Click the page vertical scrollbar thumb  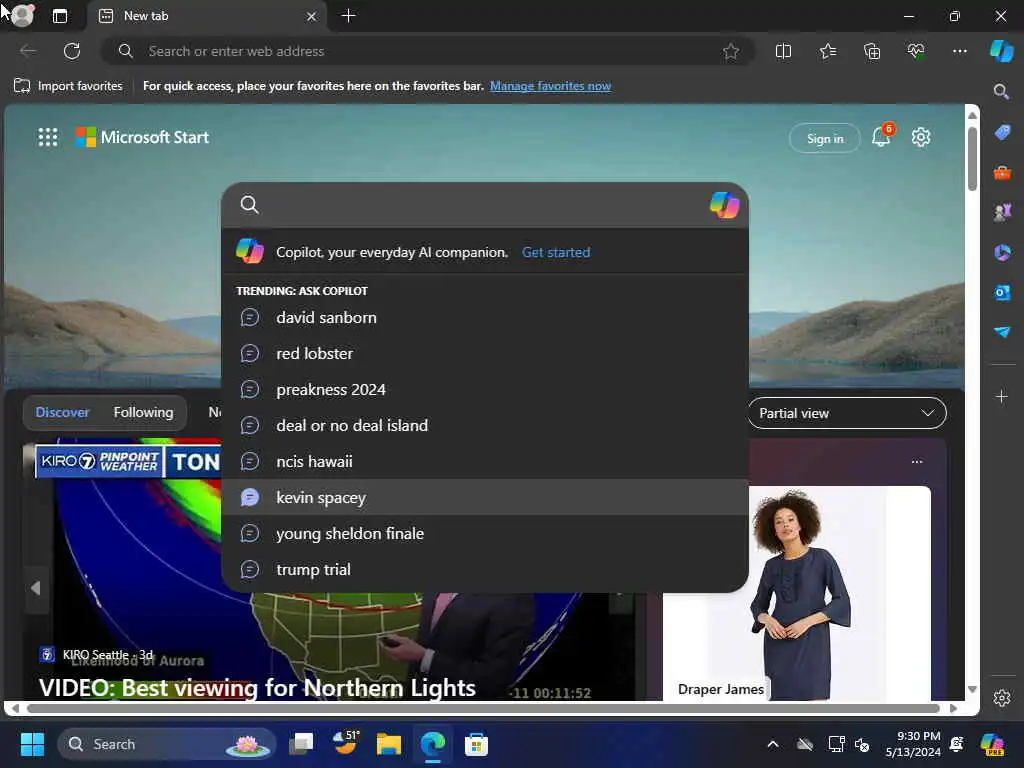972,159
